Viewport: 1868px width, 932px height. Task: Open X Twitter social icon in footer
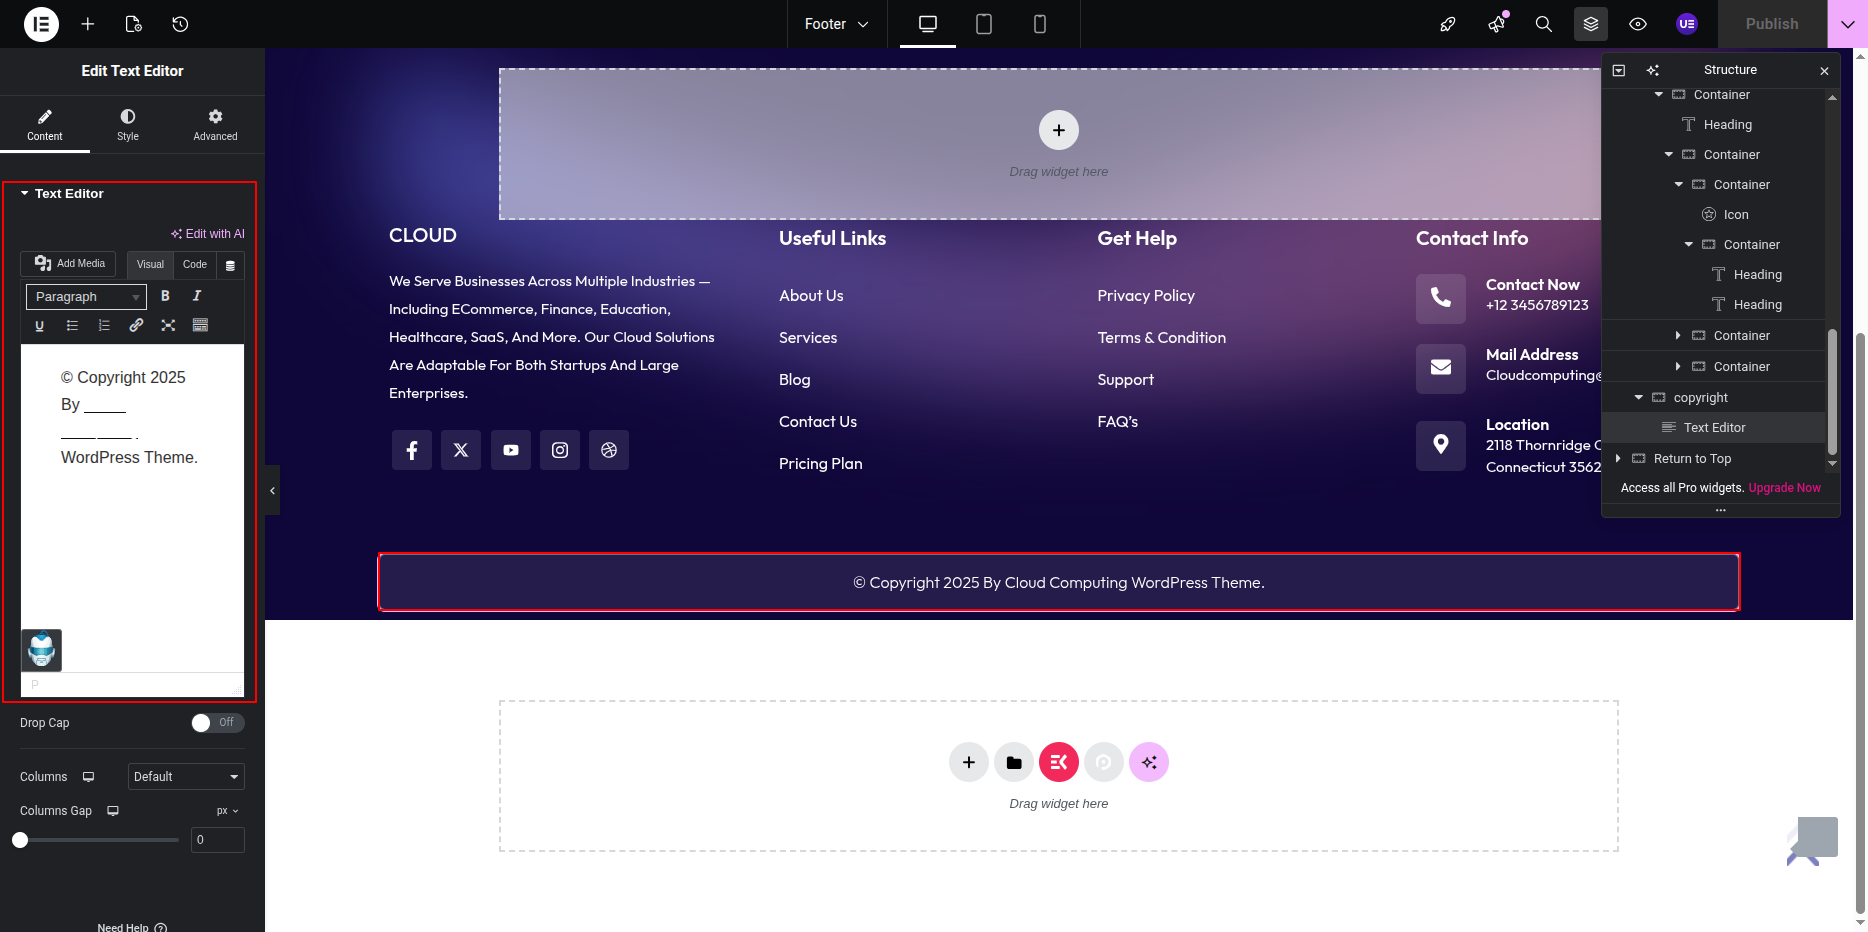point(461,450)
